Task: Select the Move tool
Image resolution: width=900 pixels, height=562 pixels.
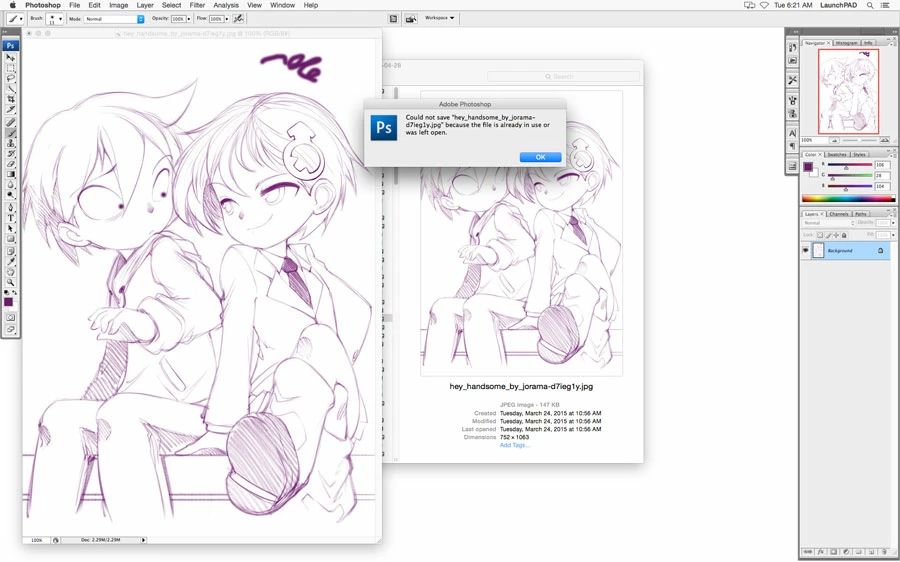Action: click(x=10, y=58)
